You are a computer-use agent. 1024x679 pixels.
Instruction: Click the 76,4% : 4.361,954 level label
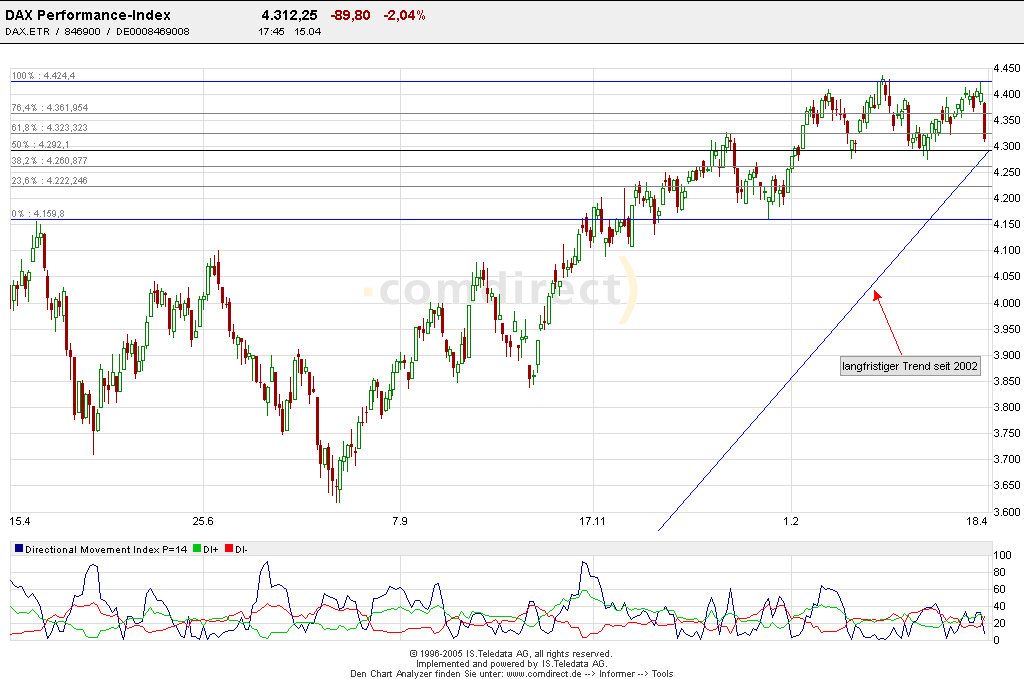tap(50, 108)
